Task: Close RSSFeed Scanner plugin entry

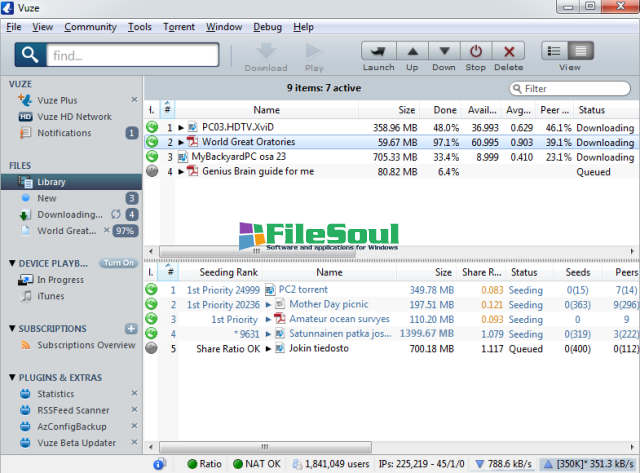Action: (x=134, y=410)
